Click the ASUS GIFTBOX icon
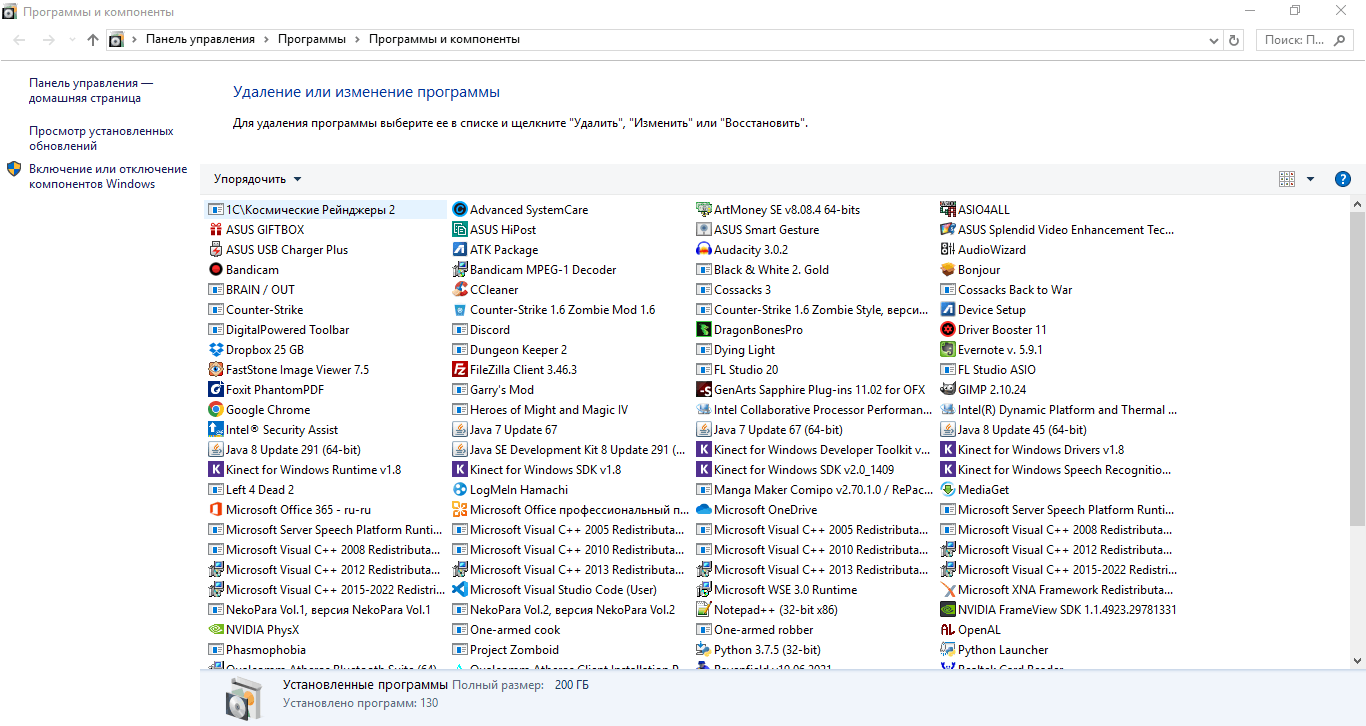 pos(216,230)
